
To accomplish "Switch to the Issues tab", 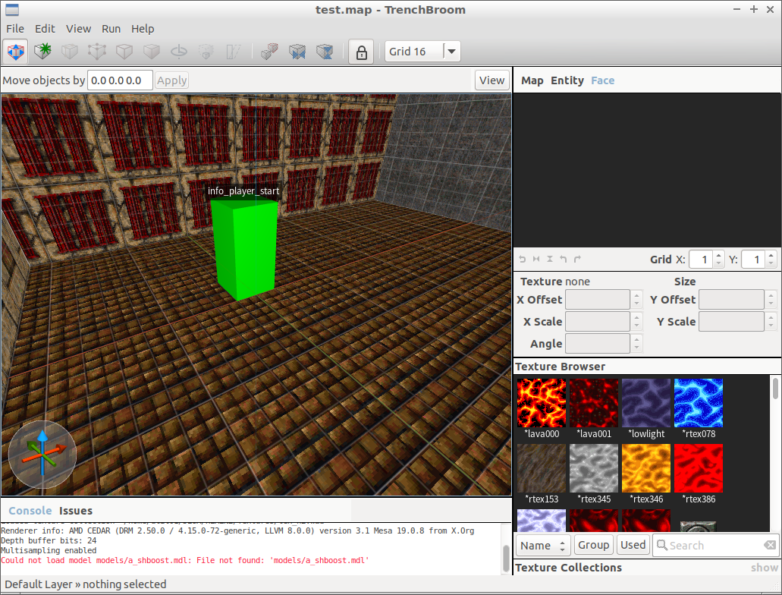I will tap(76, 511).
